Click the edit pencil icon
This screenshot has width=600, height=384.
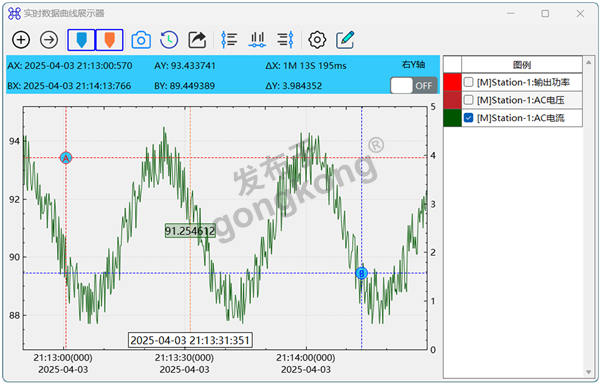click(x=345, y=40)
